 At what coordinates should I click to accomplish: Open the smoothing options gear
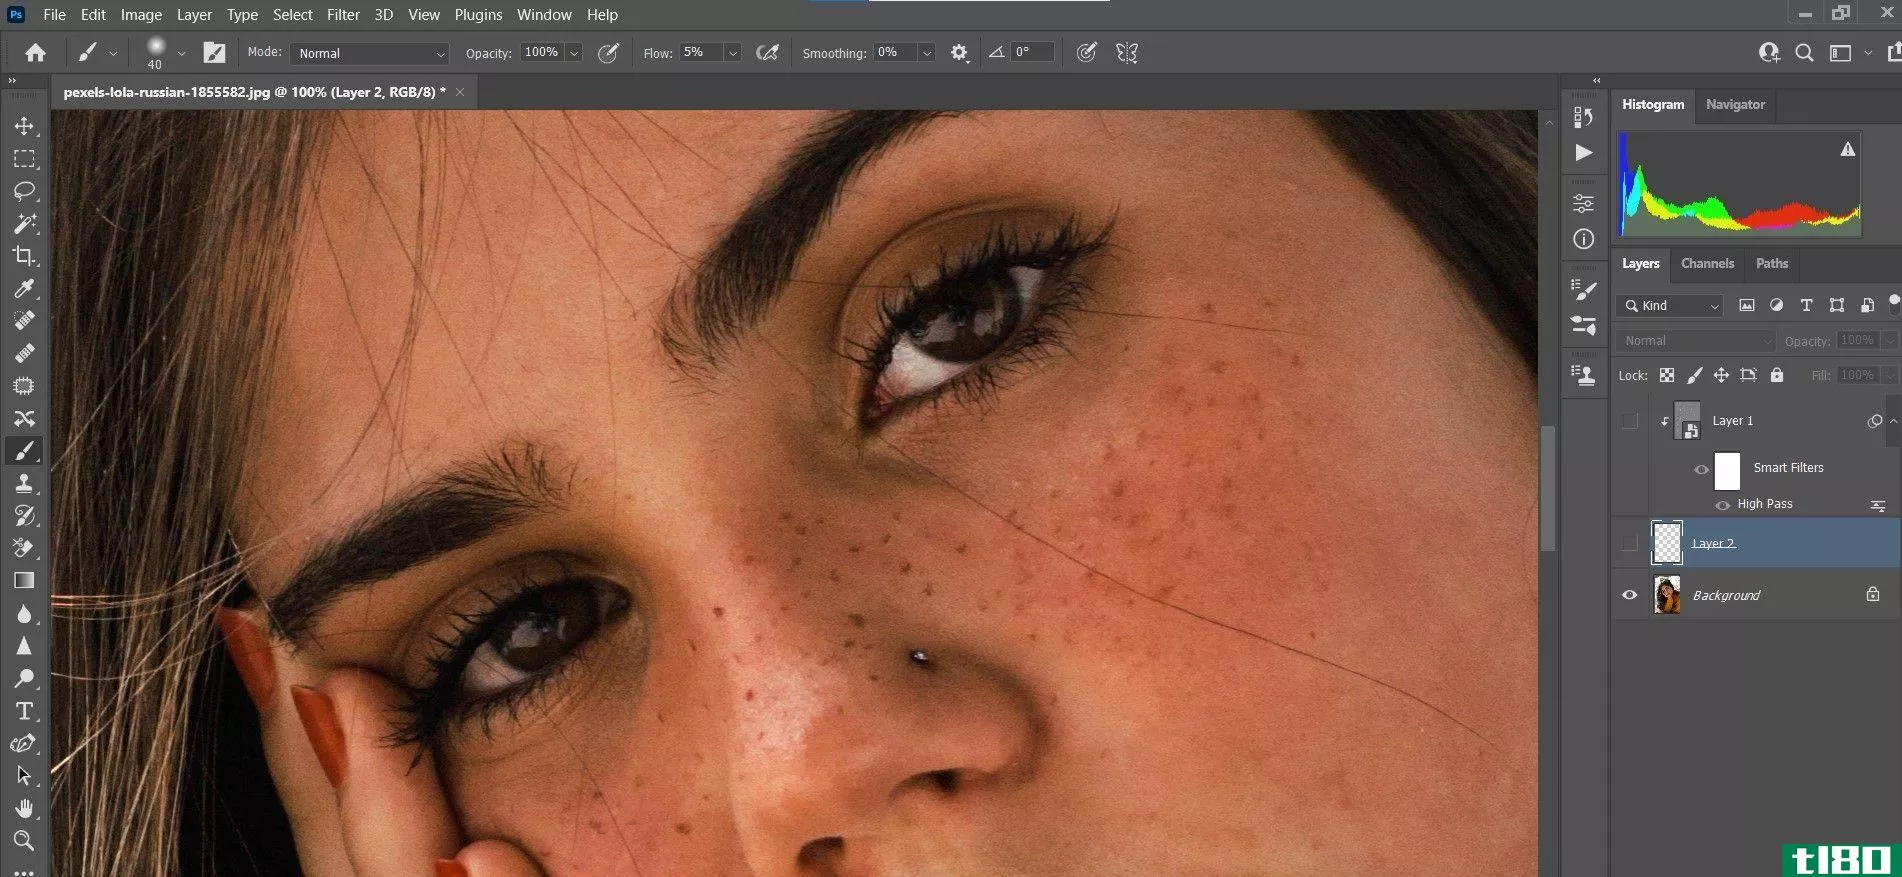(x=959, y=53)
